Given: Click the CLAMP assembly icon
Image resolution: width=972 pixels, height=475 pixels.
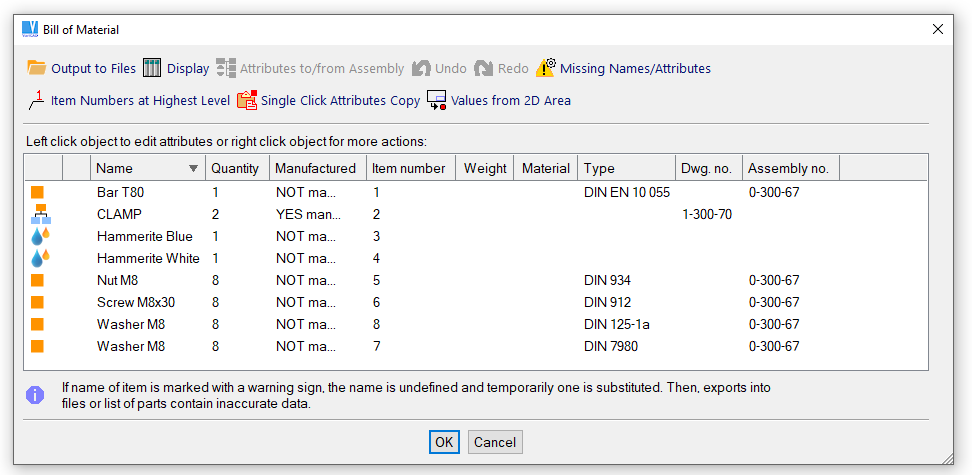Looking at the screenshot, I should (x=40, y=214).
